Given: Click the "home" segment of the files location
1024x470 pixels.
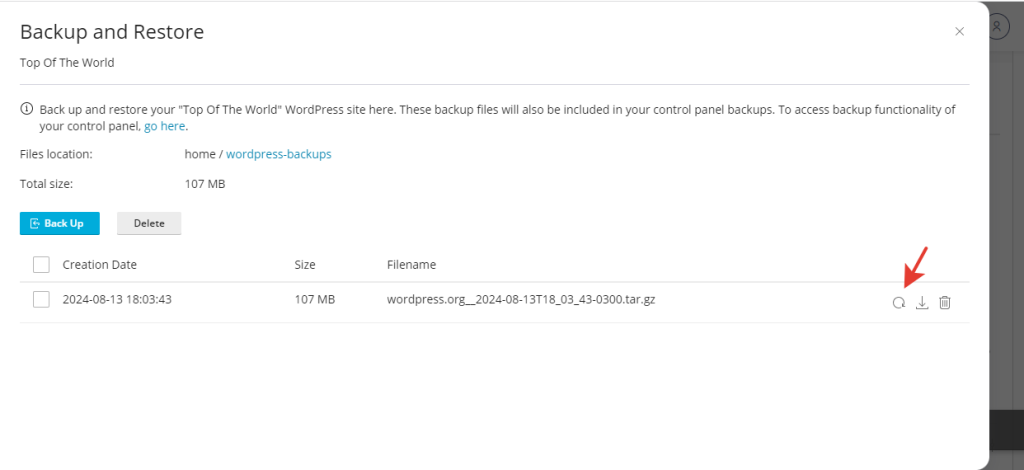Looking at the screenshot, I should click(200, 154).
